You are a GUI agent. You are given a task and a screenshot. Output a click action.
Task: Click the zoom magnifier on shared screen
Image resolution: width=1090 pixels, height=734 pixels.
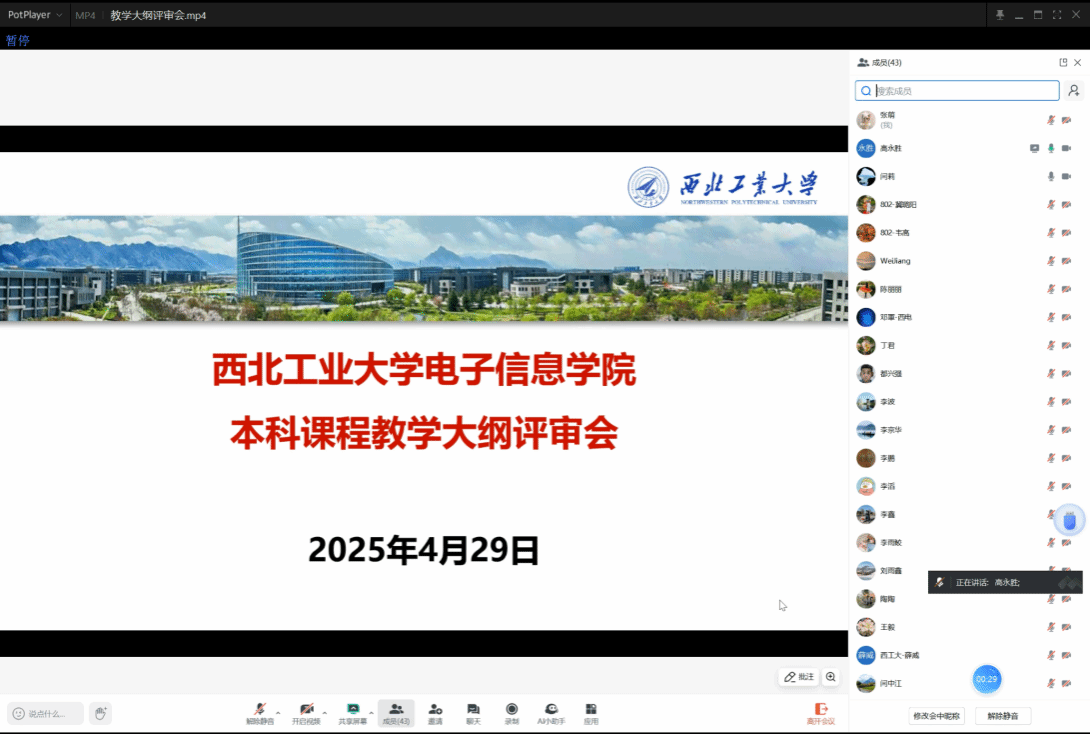831,677
